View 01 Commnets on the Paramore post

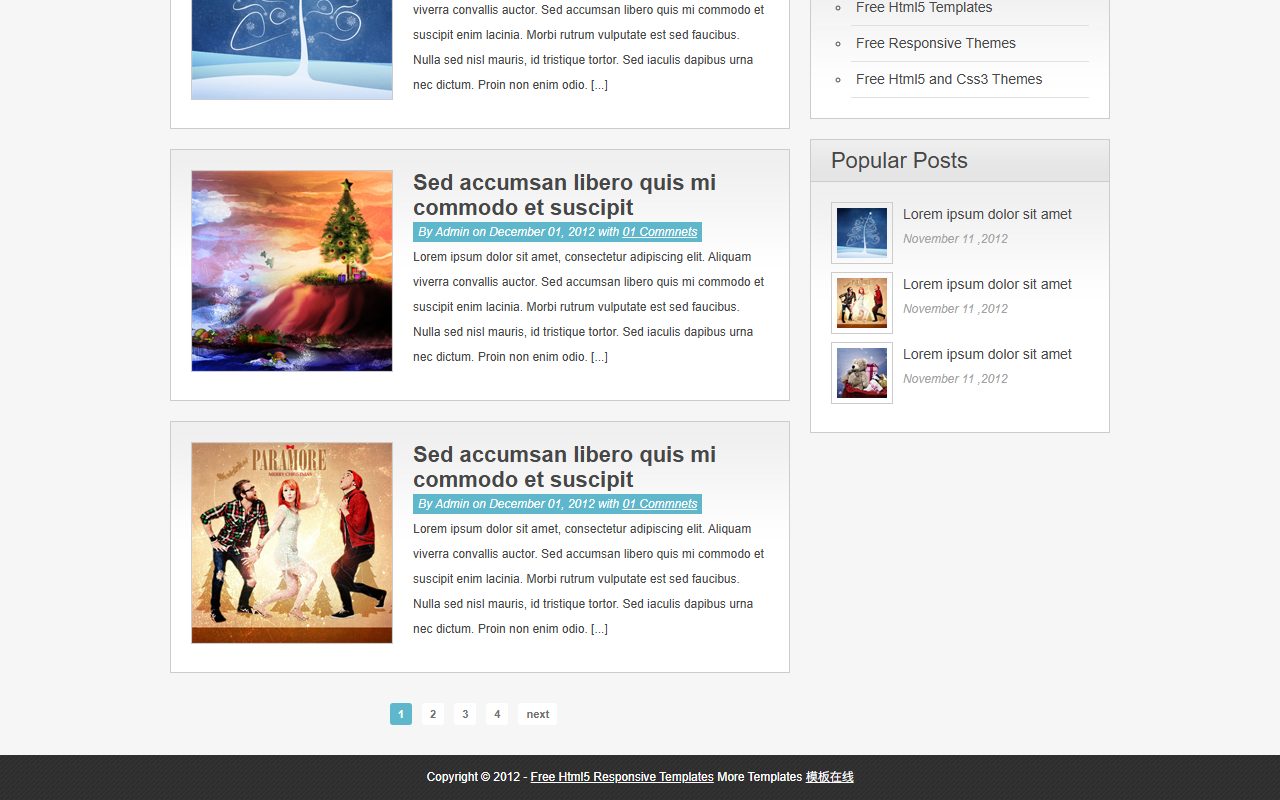click(660, 504)
